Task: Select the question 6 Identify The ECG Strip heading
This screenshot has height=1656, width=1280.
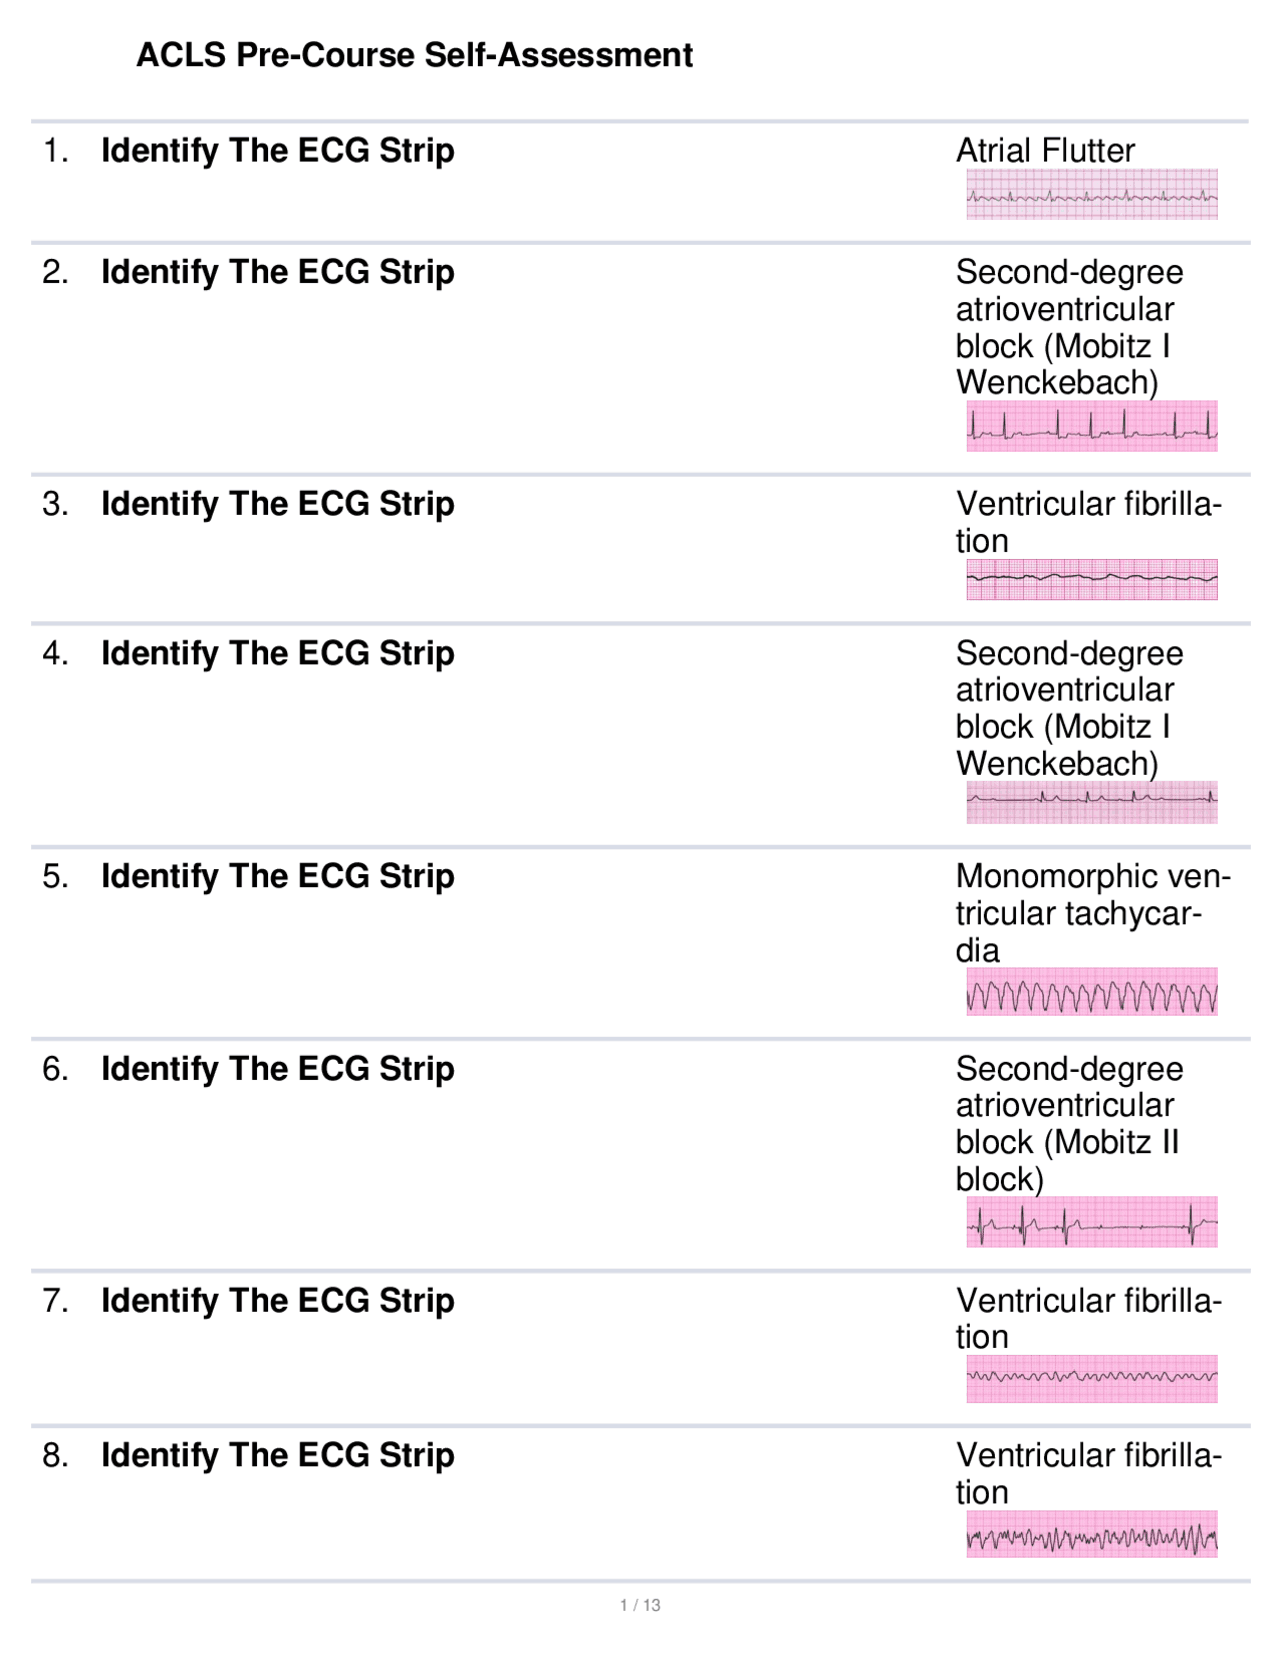Action: [277, 1069]
